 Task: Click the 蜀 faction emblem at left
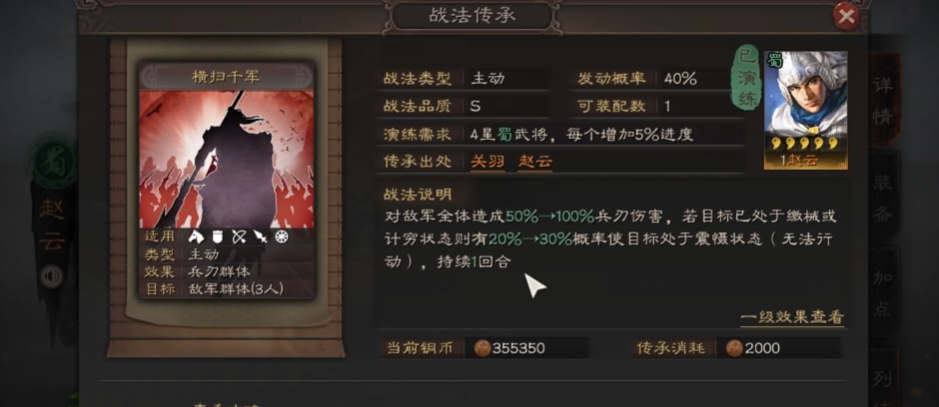click(54, 162)
